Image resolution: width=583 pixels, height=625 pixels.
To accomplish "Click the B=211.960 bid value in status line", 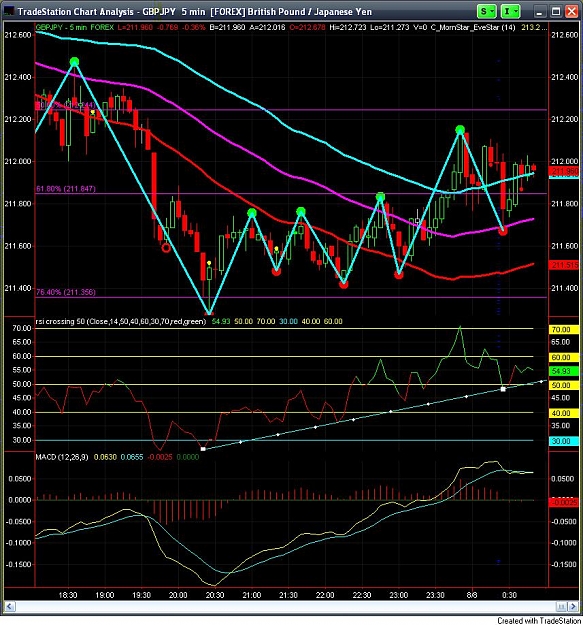I will (x=227, y=28).
